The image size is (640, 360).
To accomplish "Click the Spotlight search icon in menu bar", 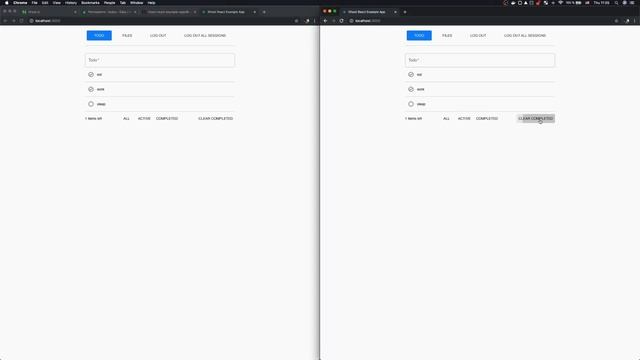I will [x=616, y=3].
